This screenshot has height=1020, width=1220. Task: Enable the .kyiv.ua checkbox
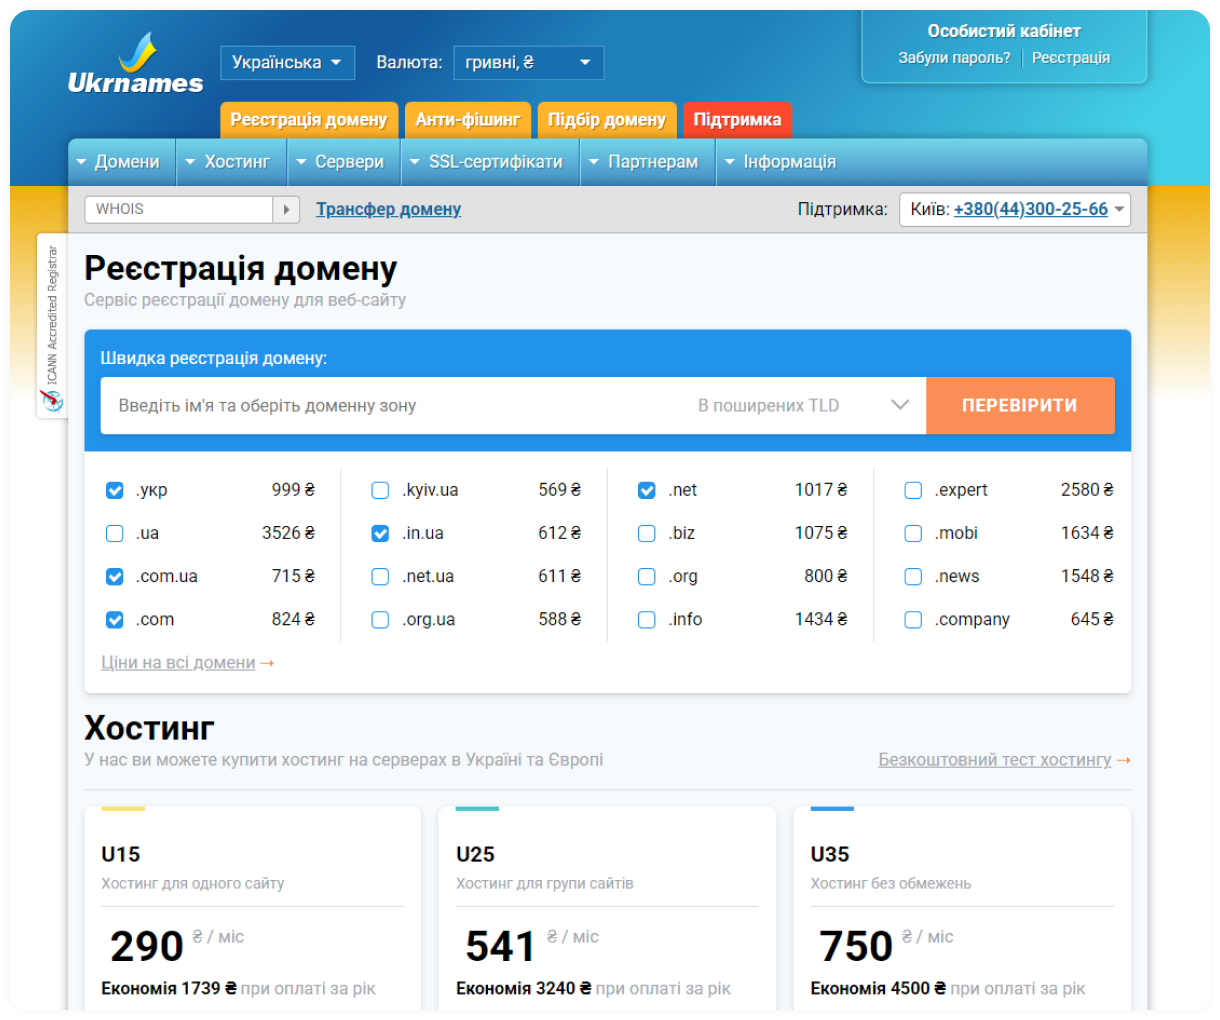(x=380, y=490)
